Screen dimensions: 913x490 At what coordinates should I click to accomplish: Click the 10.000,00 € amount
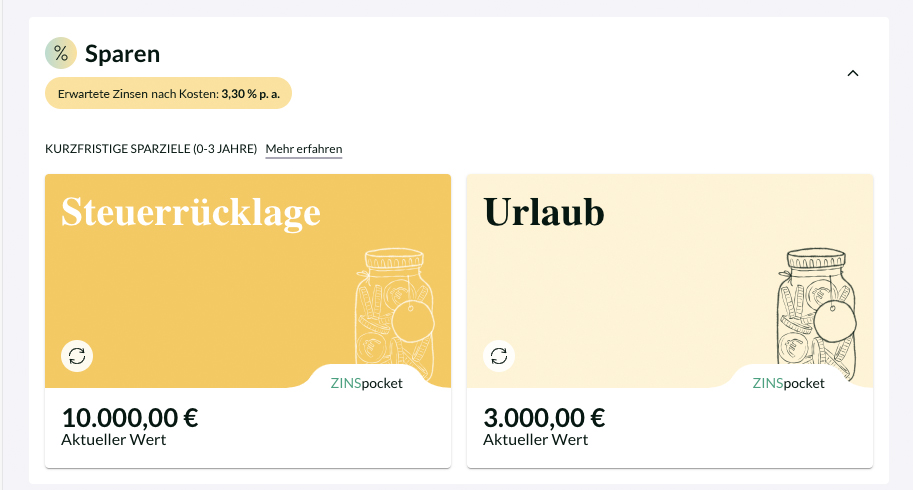pos(130,417)
